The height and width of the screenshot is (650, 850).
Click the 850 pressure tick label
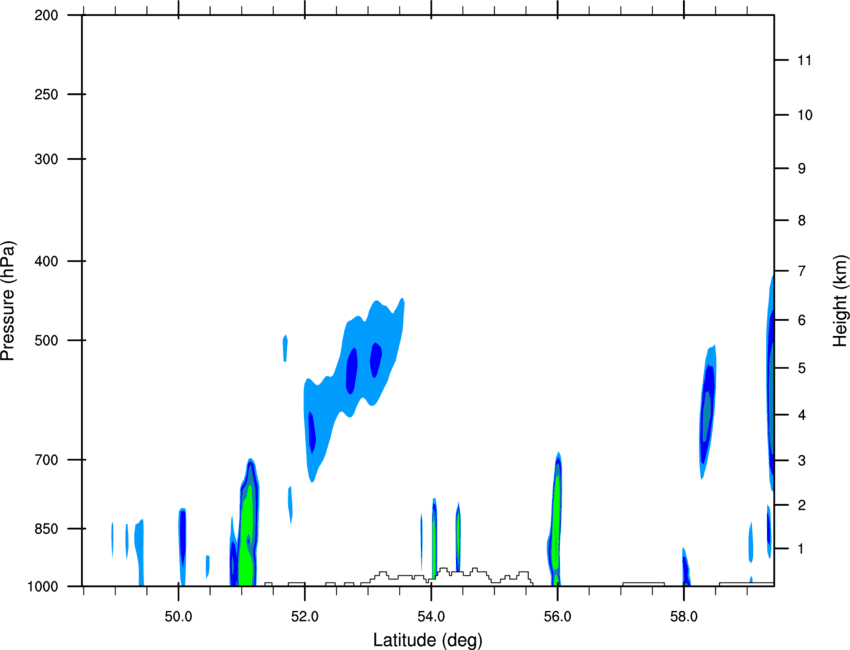(x=46, y=529)
